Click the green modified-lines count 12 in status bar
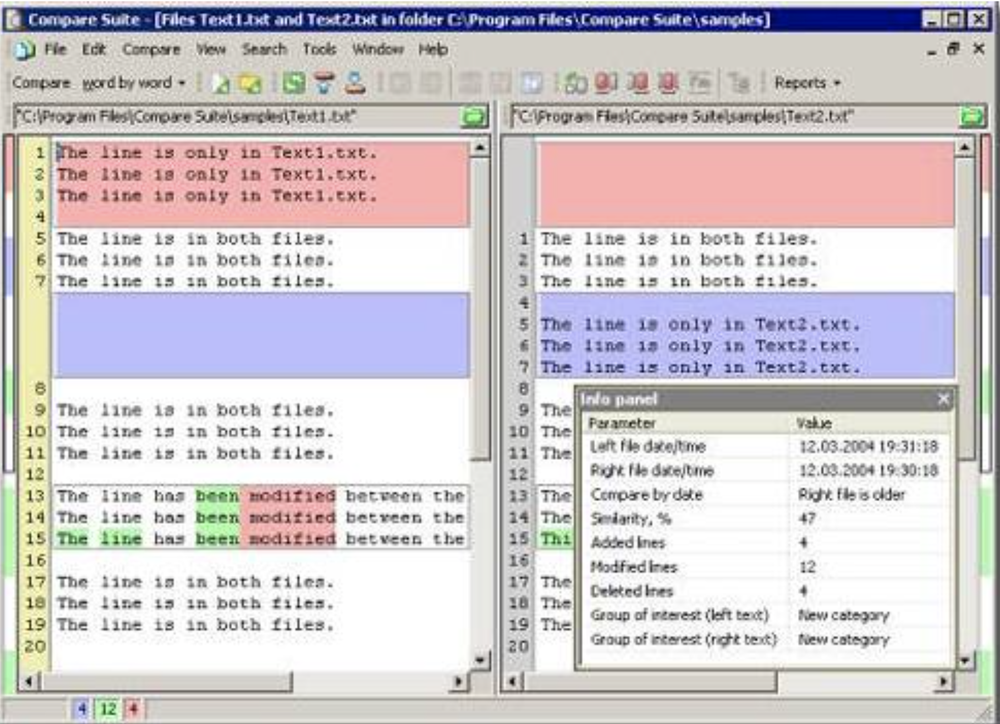 [107, 709]
